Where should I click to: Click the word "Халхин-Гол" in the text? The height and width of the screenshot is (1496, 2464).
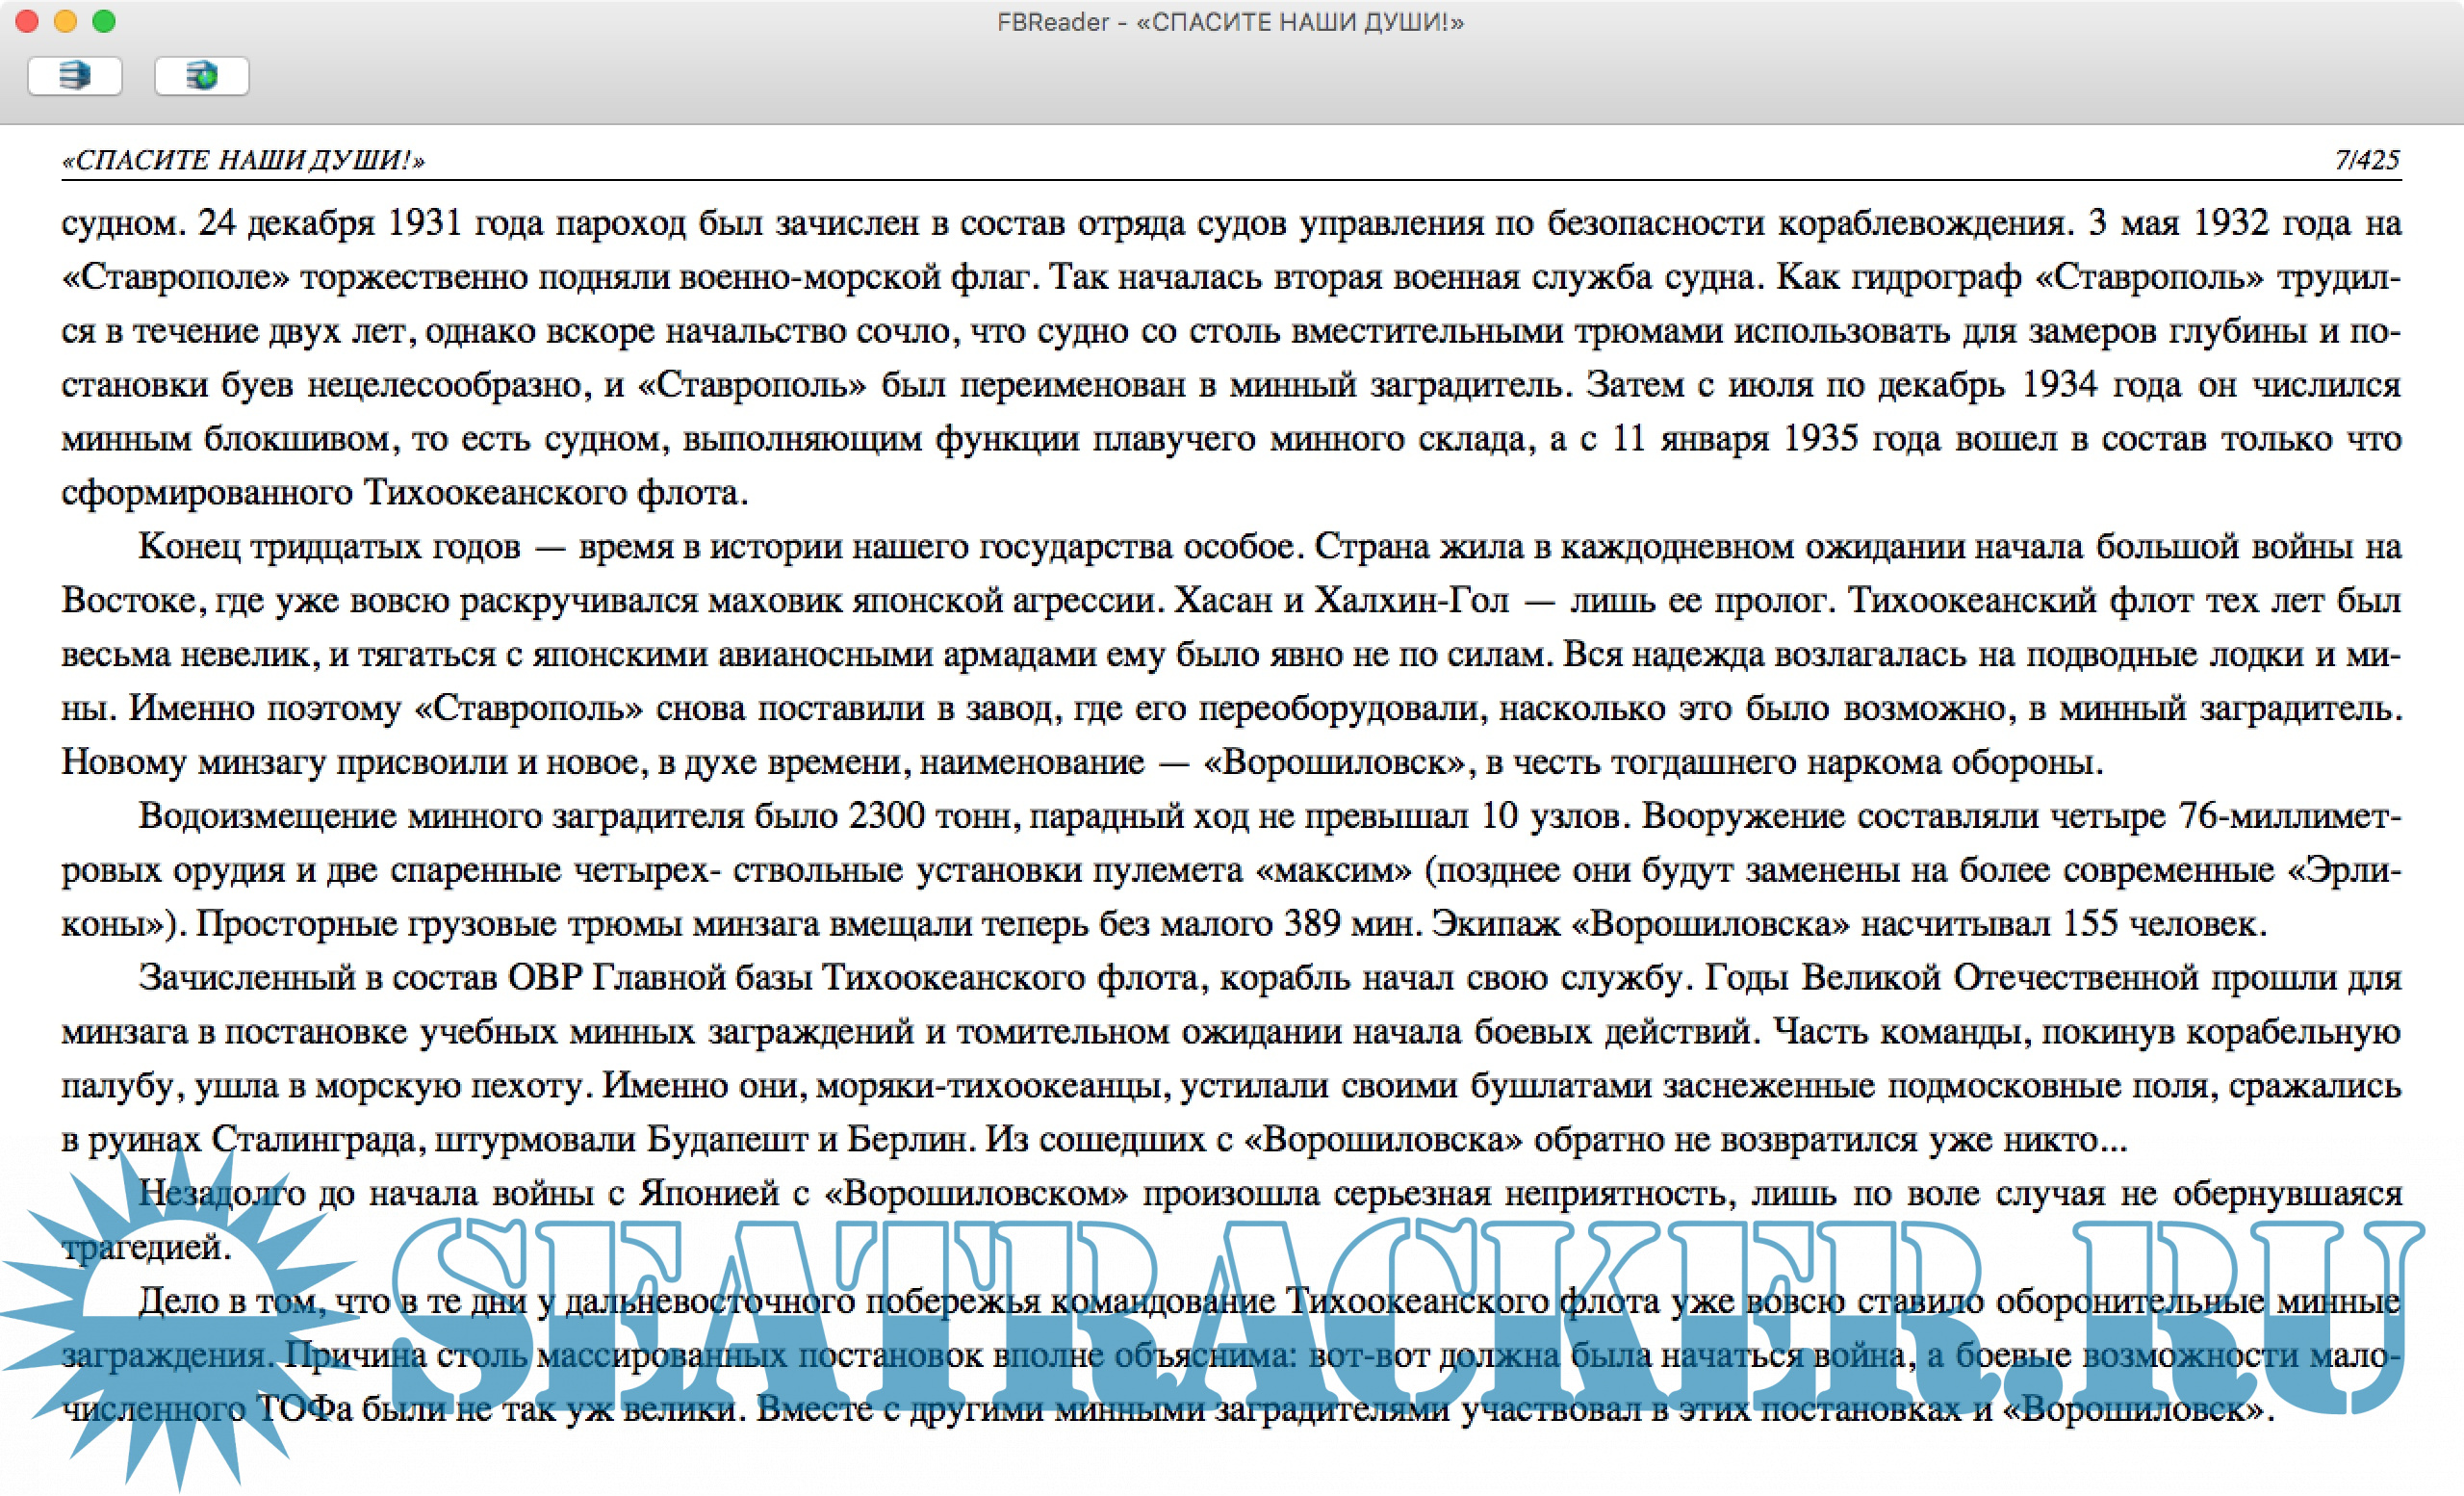[1411, 601]
